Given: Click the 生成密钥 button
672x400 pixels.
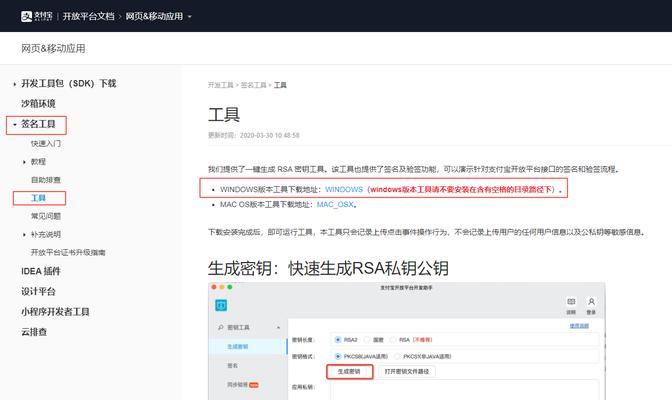Looking at the screenshot, I should tap(349, 371).
